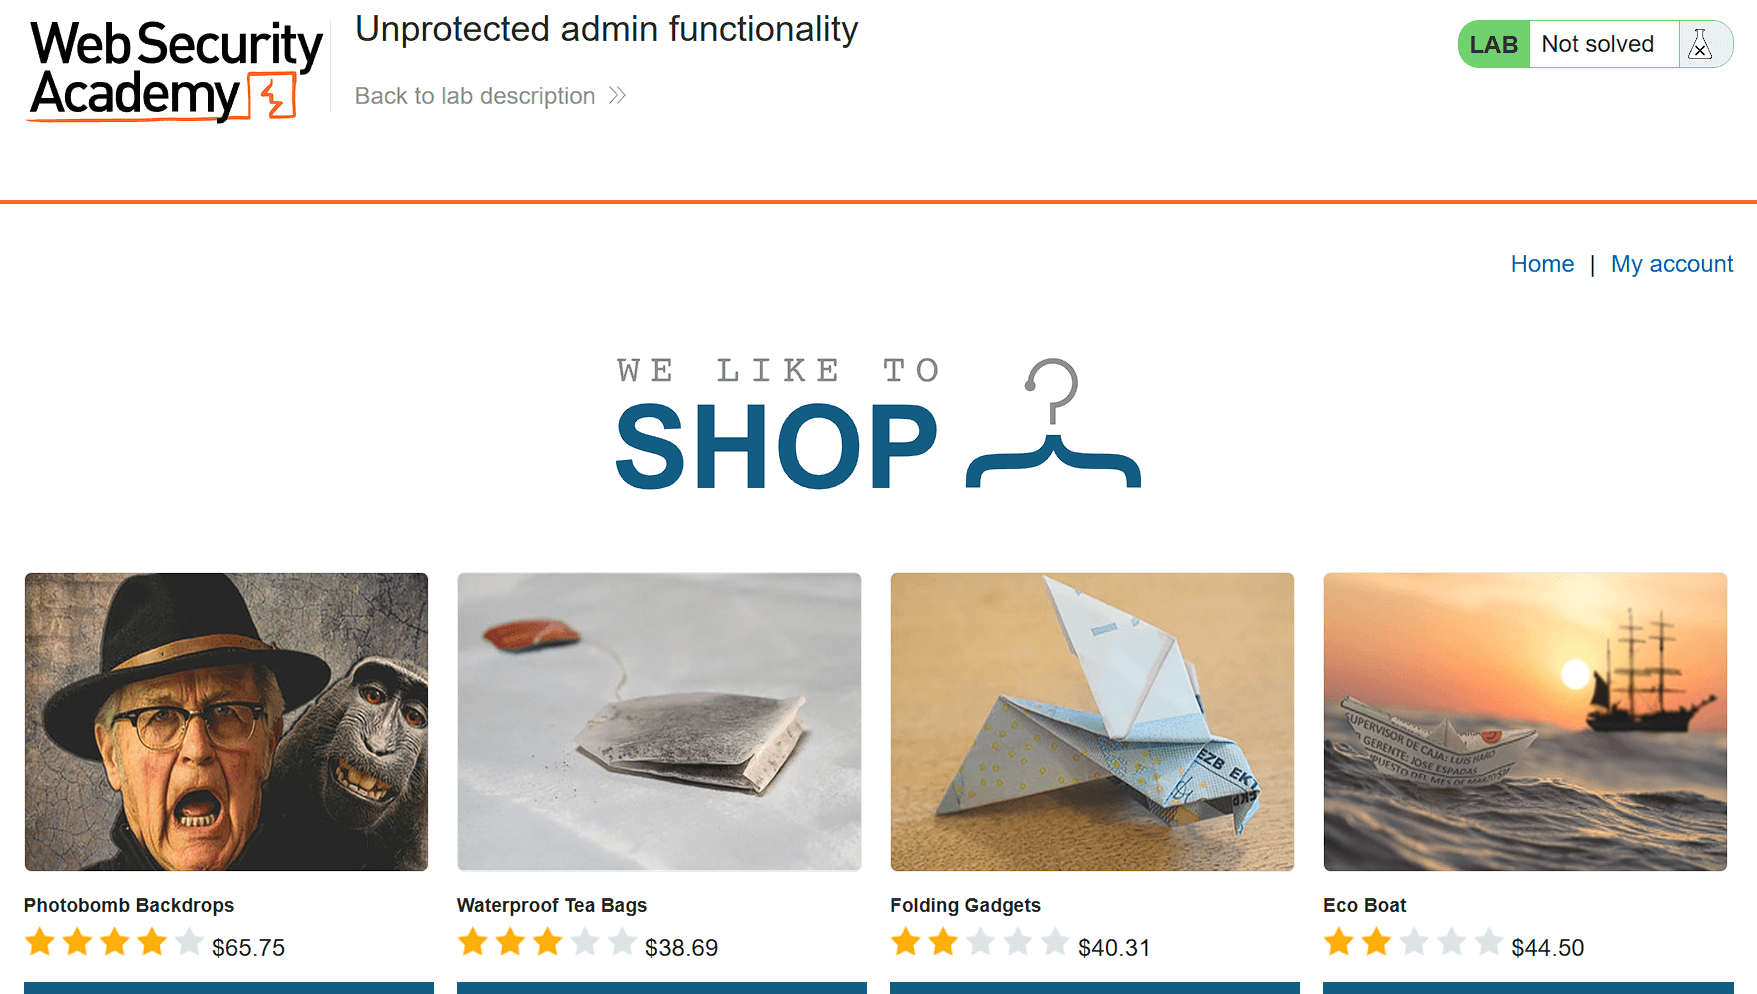This screenshot has width=1757, height=994.
Task: Click the fourth star rating on Eco Boat
Action: 1452,941
